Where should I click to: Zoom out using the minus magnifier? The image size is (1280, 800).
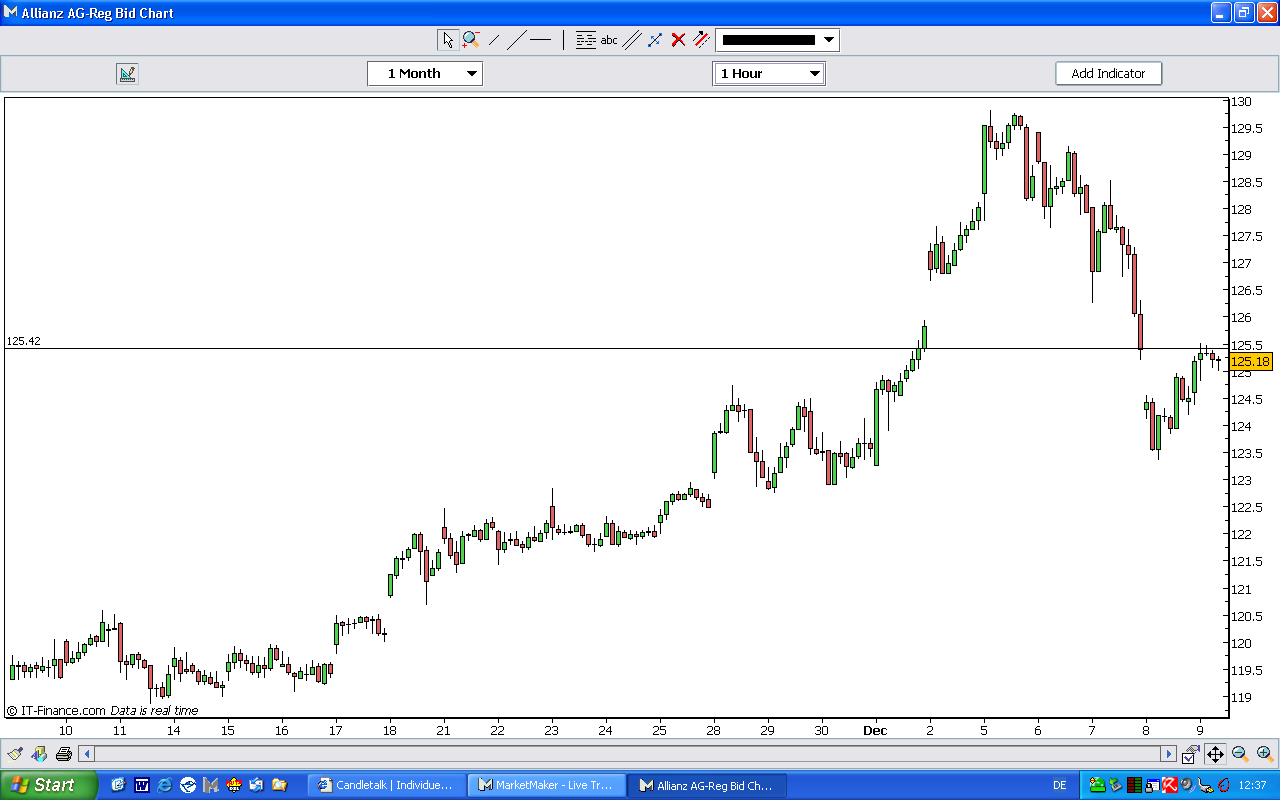pyautogui.click(x=1240, y=754)
